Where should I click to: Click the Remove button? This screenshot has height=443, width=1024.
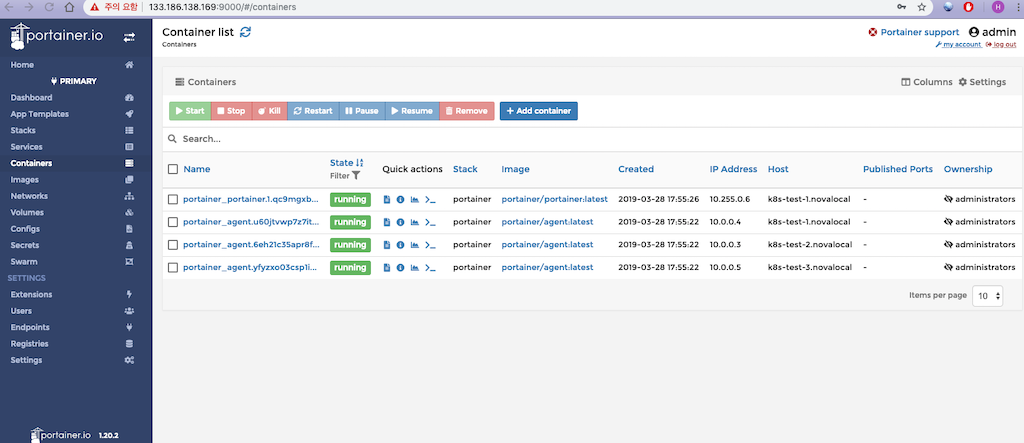467,111
